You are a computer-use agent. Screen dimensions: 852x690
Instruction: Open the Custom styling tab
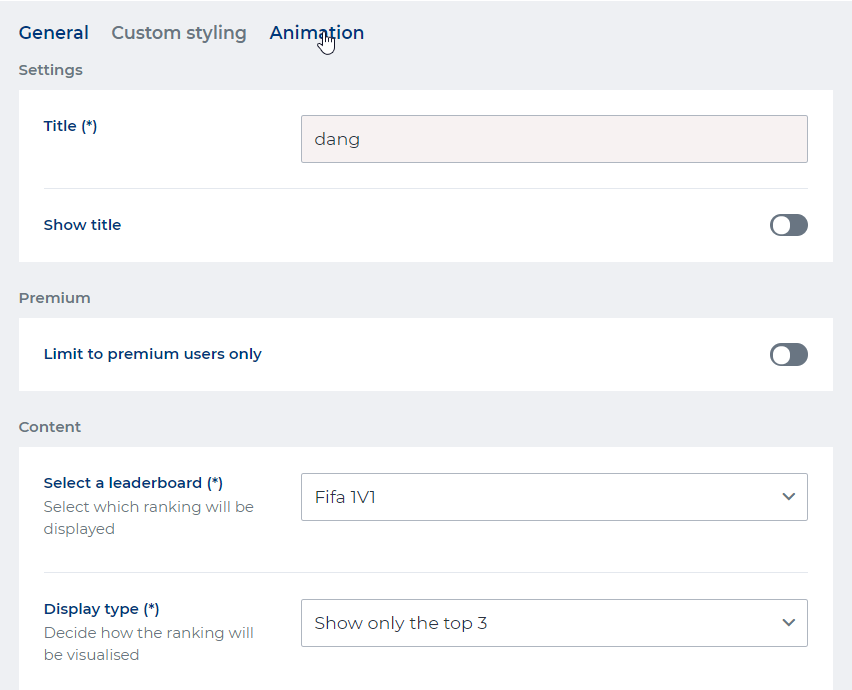point(179,33)
